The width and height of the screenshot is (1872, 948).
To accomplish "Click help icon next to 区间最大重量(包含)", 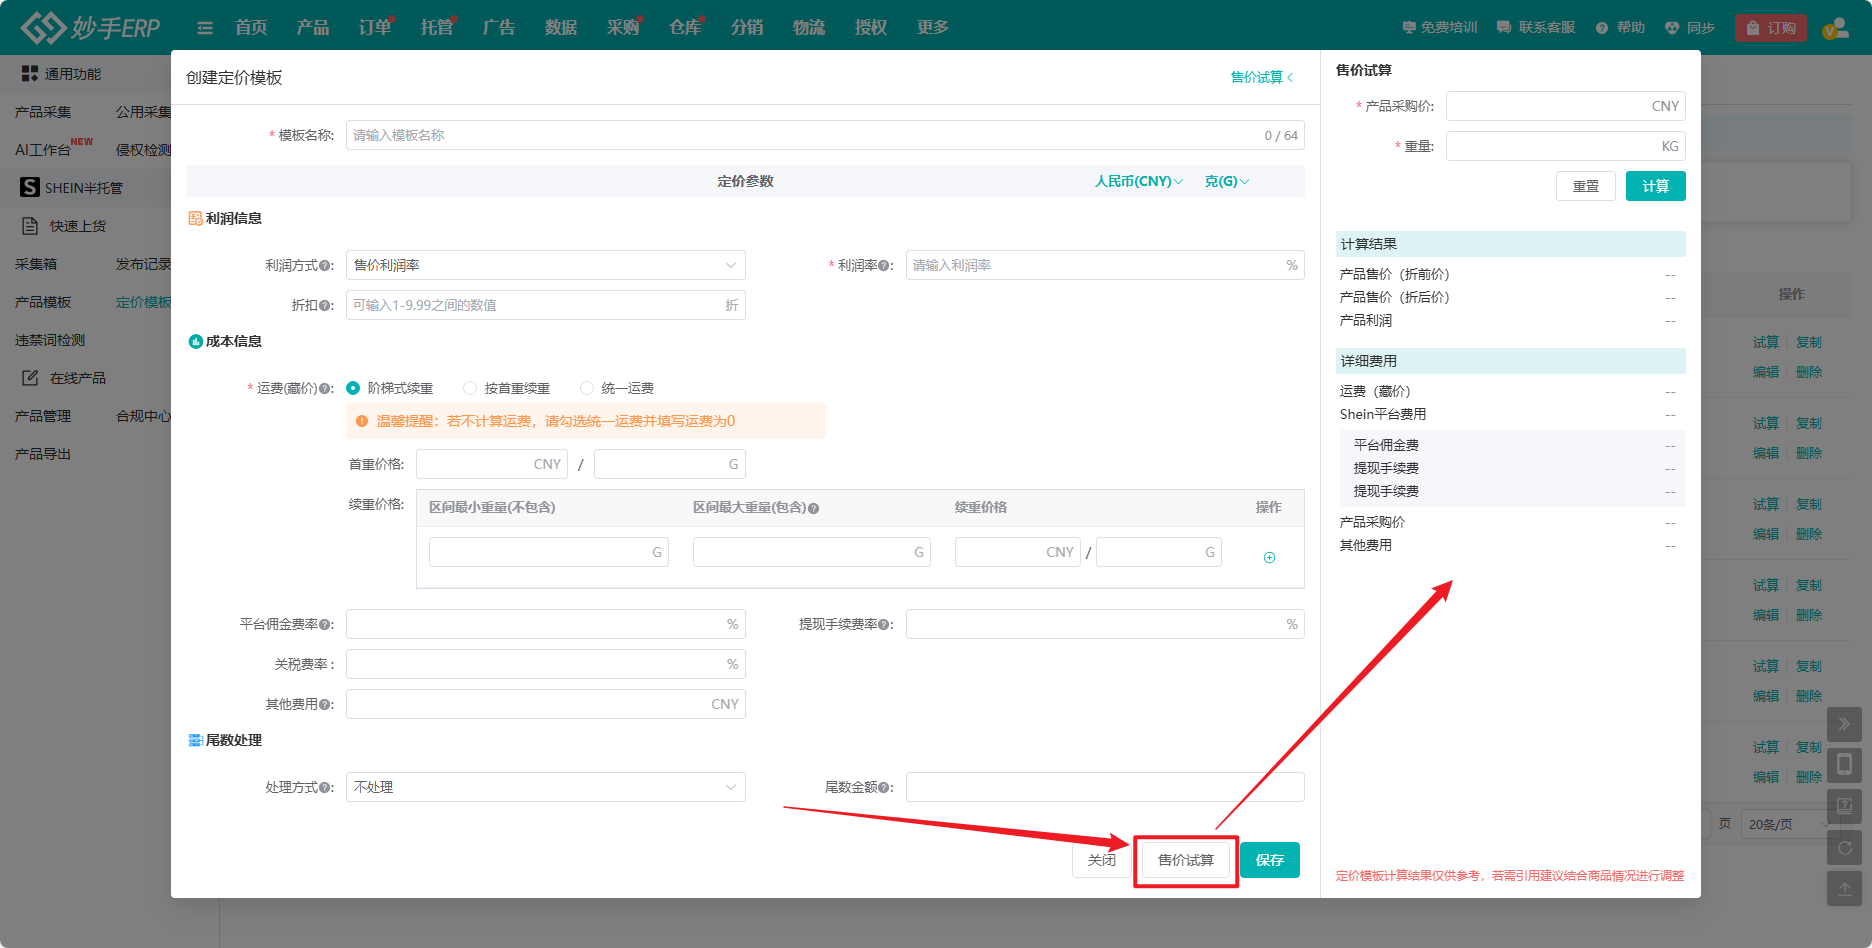I will (x=814, y=508).
